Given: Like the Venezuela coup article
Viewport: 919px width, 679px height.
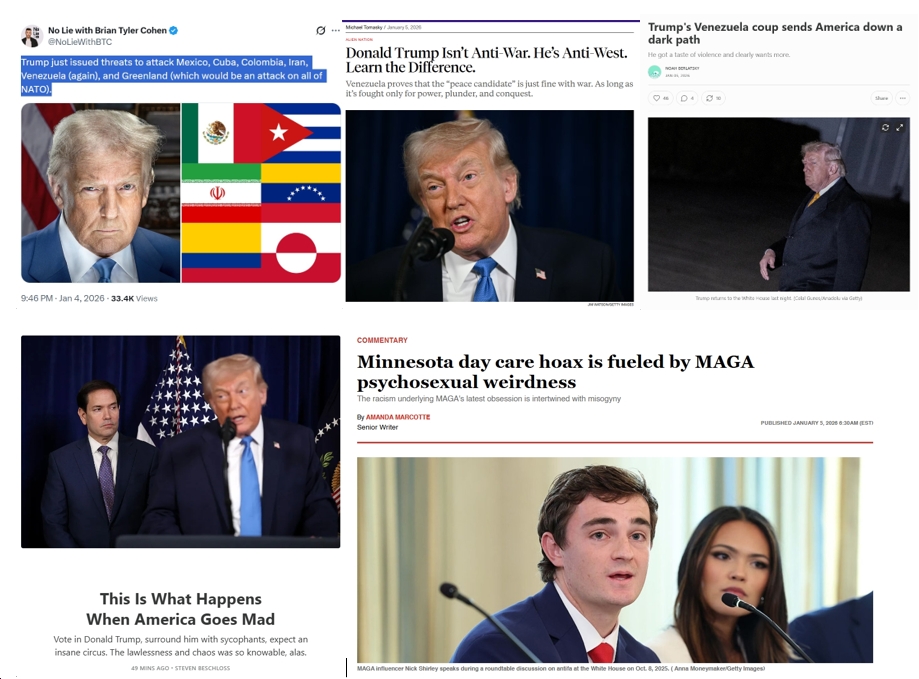Looking at the screenshot, I should 661,98.
